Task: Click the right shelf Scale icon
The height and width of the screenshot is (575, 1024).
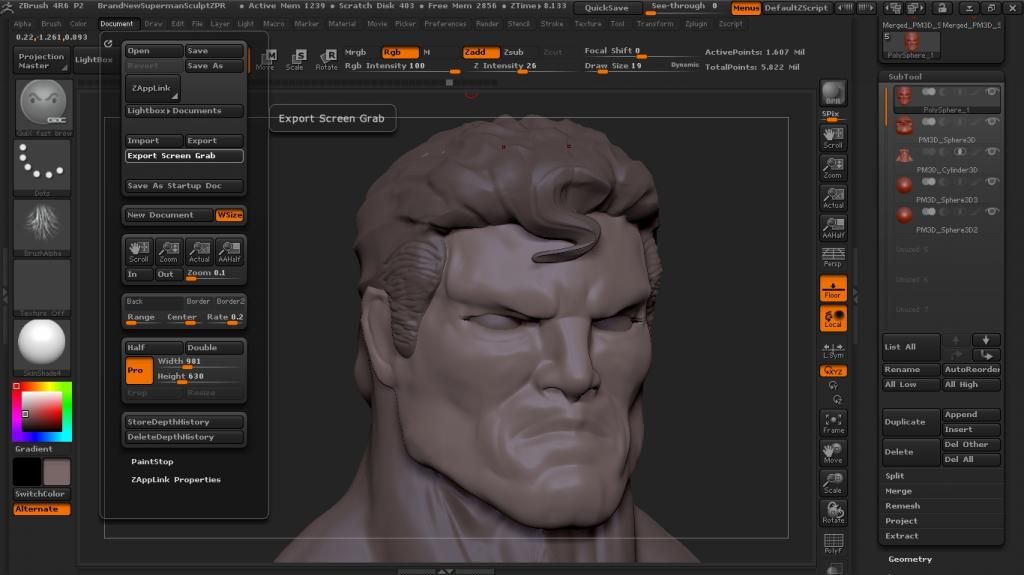Action: pos(833,483)
